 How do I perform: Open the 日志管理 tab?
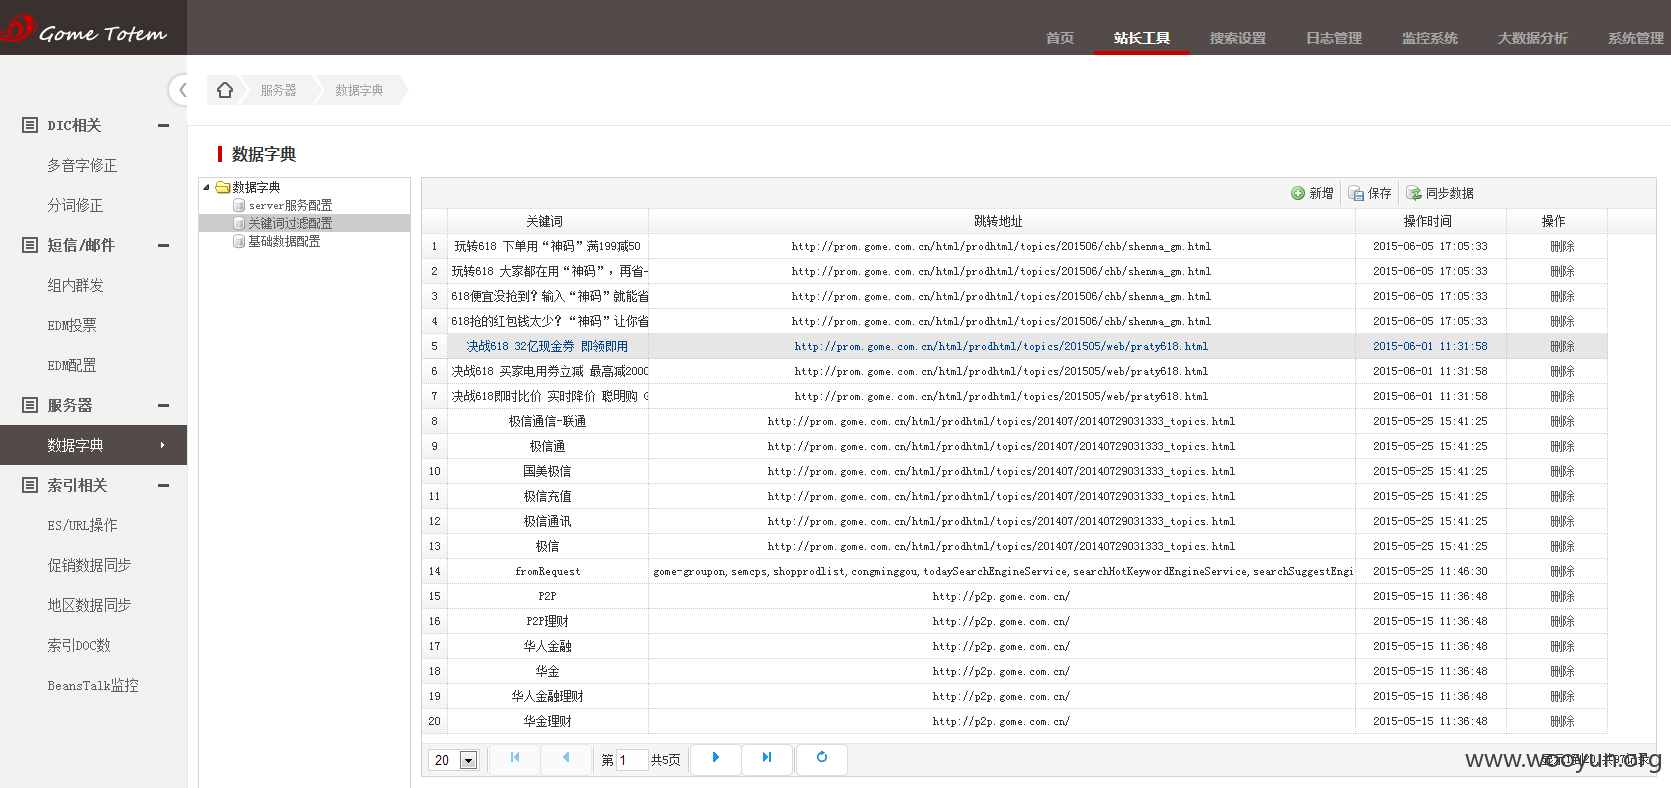pyautogui.click(x=1334, y=38)
